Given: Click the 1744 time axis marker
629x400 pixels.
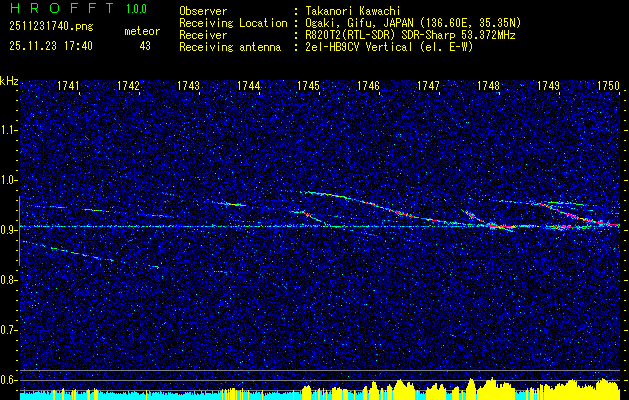Looking at the screenshot, I should point(248,86).
